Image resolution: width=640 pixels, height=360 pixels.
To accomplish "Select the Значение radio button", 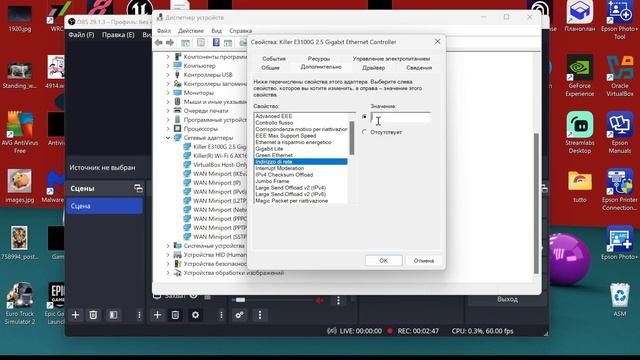I will (364, 117).
